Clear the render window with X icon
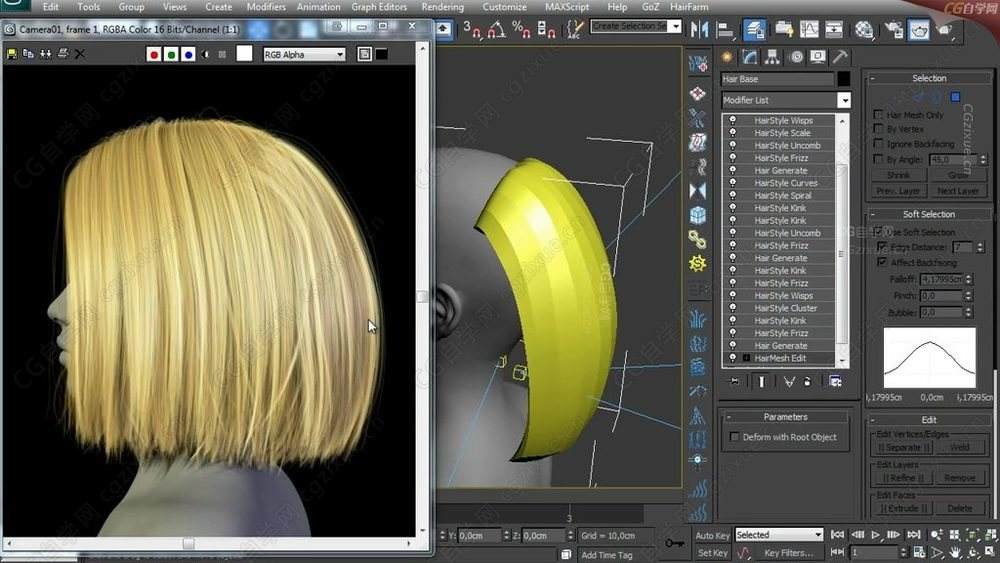This screenshot has width=1000, height=563. (80, 54)
